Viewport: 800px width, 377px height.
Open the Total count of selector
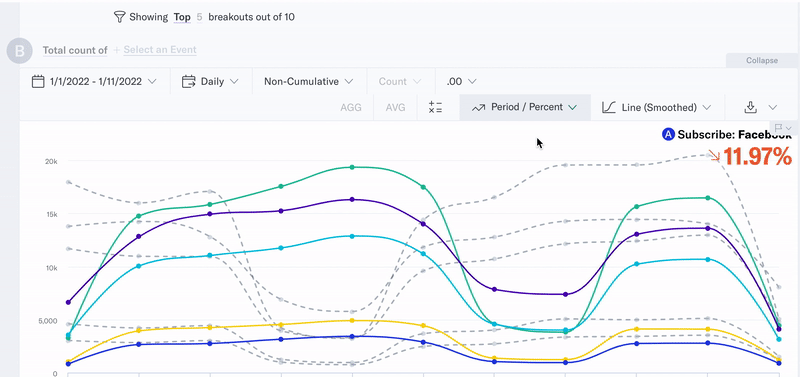(x=75, y=50)
